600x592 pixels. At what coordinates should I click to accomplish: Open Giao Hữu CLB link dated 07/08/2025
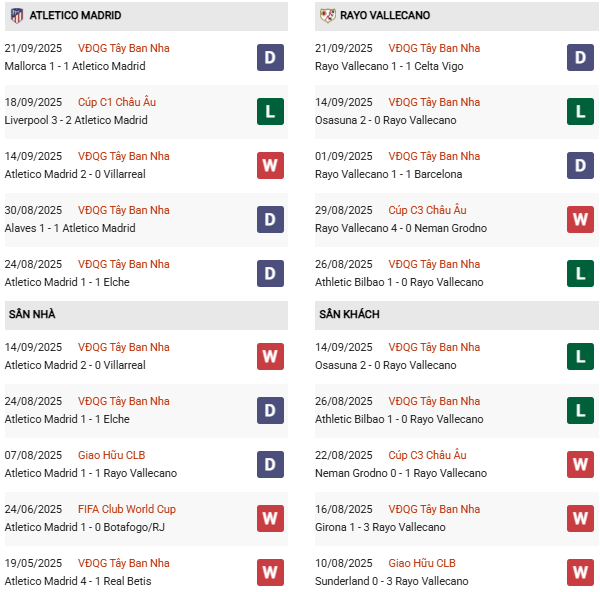[112, 455]
